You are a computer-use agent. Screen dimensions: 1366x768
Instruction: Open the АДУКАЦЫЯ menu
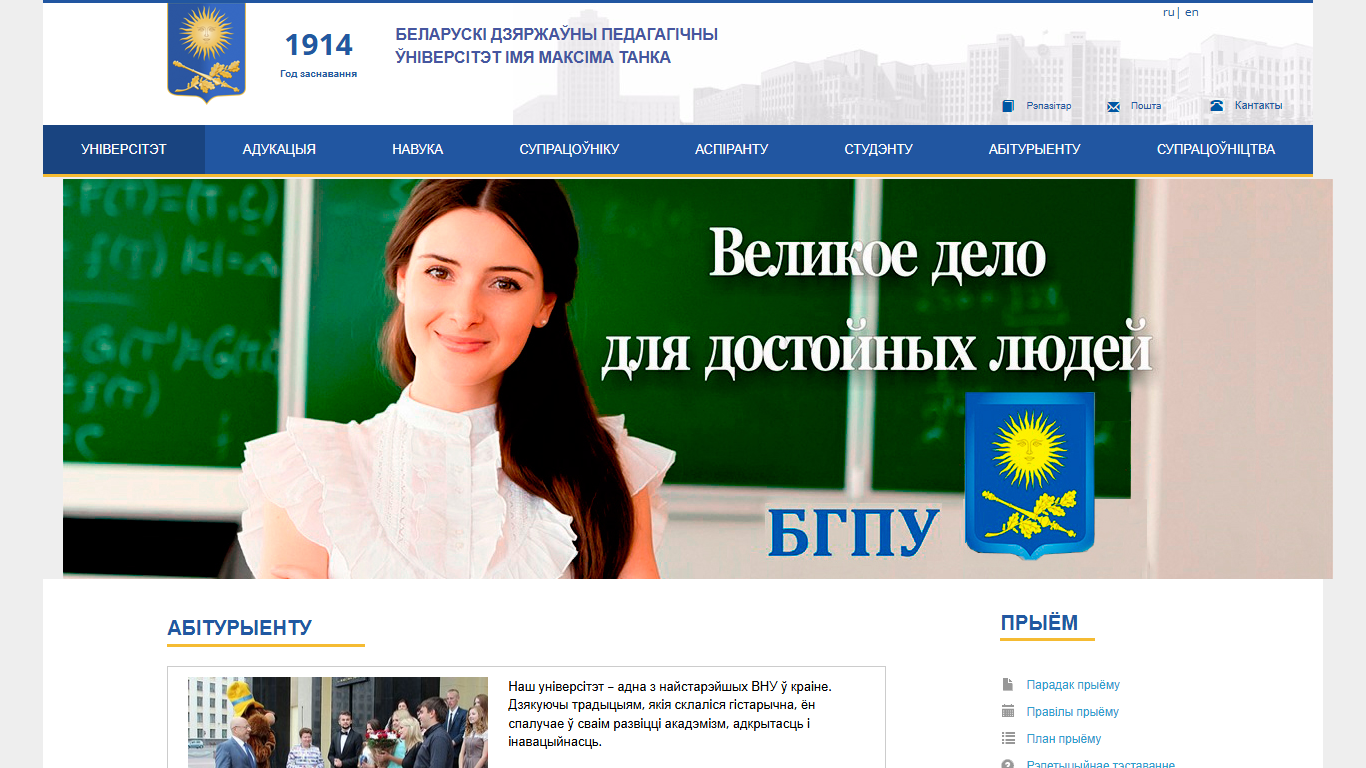pos(279,149)
